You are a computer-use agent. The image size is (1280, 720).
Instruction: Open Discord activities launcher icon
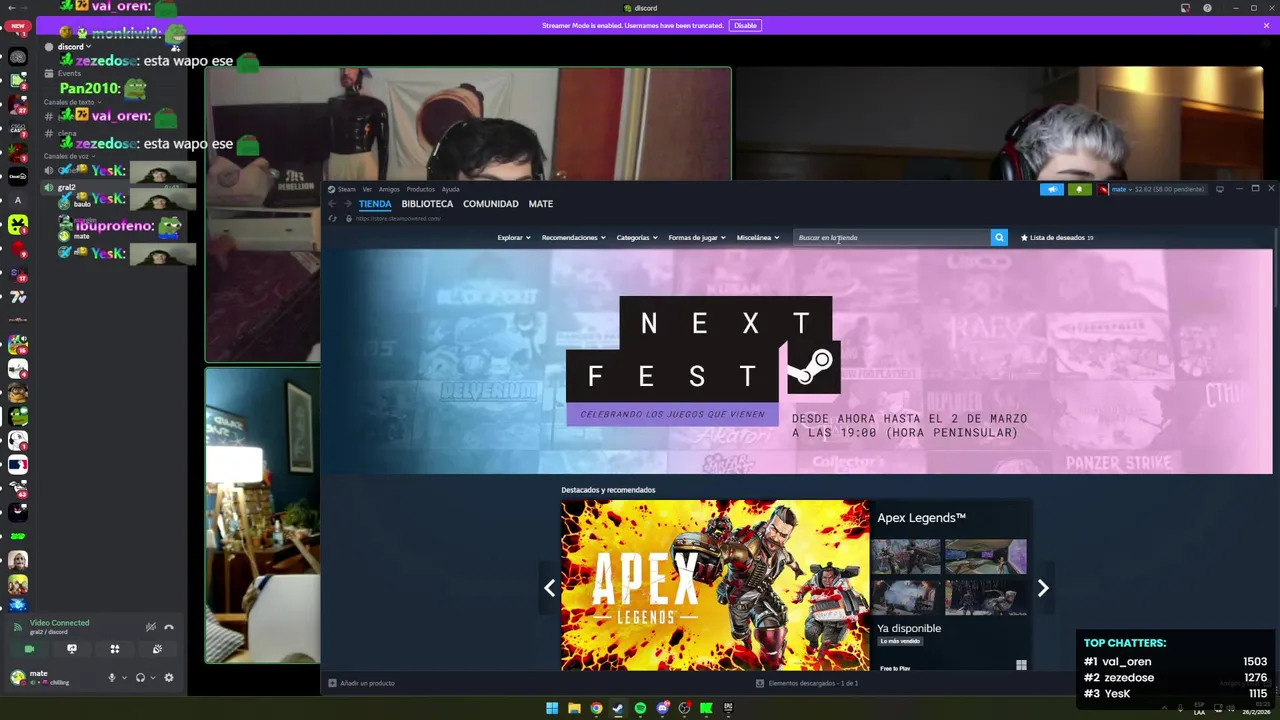115,649
